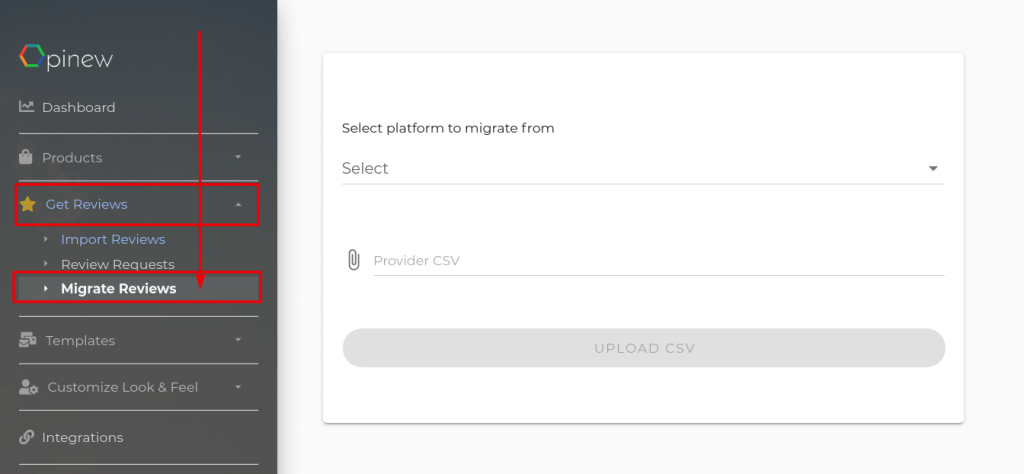Image resolution: width=1024 pixels, height=474 pixels.
Task: Click the Dashboard chart icon
Action: click(x=26, y=106)
